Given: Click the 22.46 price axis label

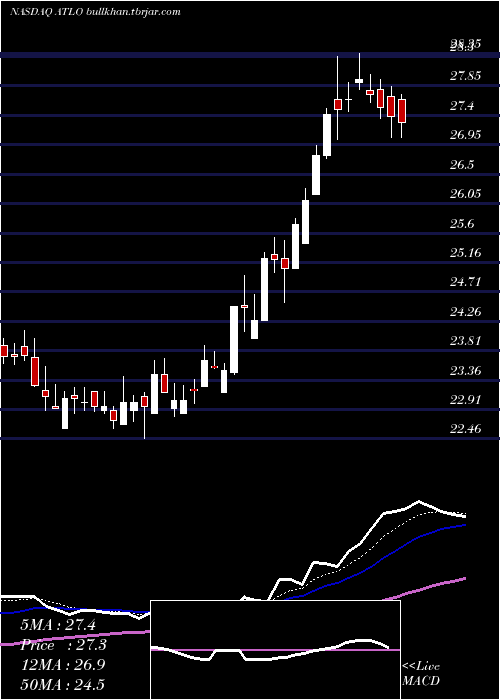Looking at the screenshot, I should tap(465, 429).
